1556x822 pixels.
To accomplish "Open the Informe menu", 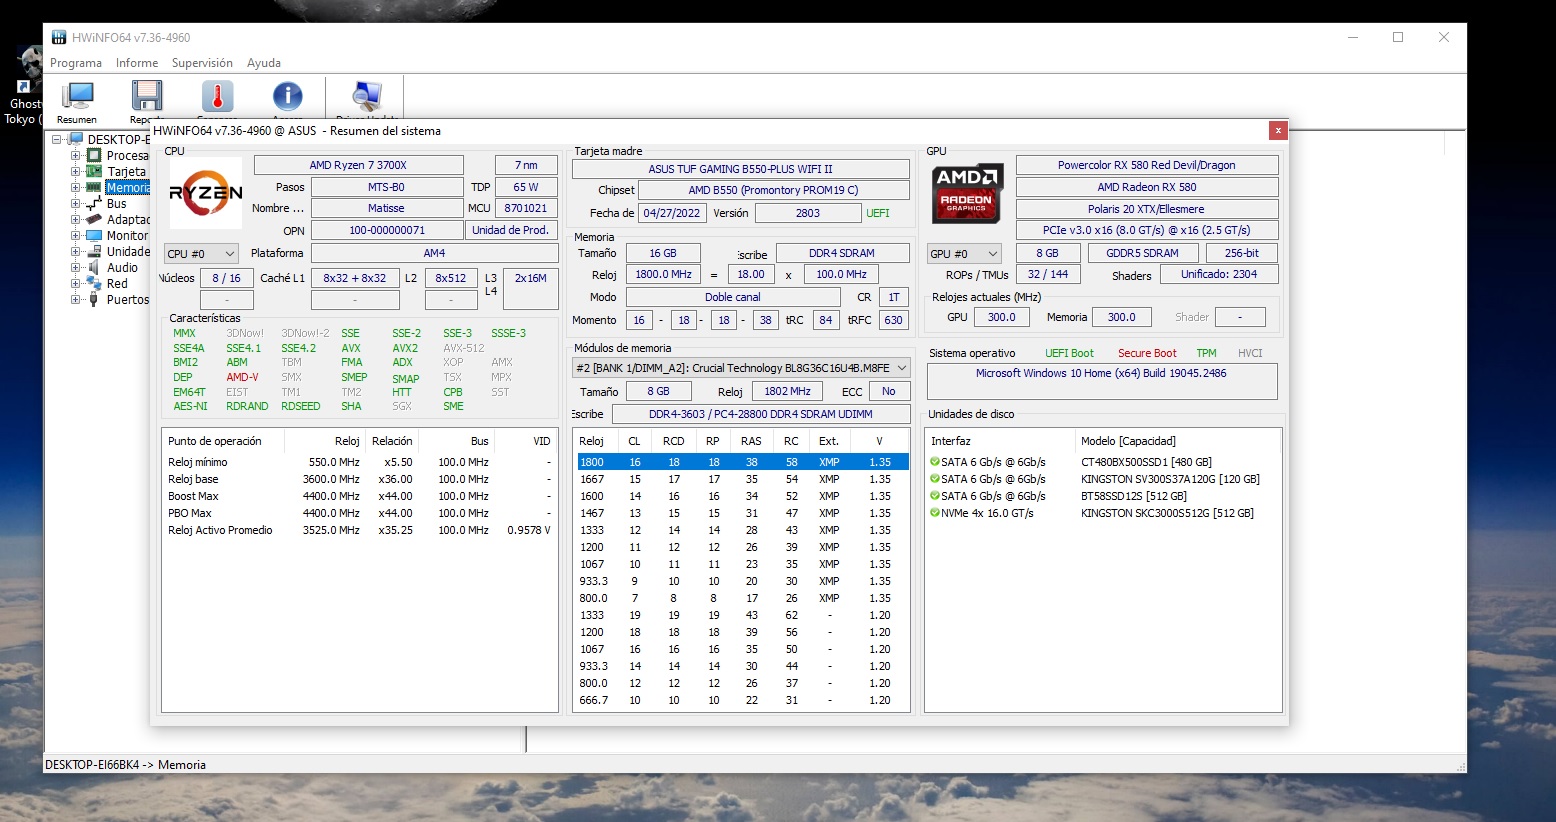I will [x=137, y=63].
